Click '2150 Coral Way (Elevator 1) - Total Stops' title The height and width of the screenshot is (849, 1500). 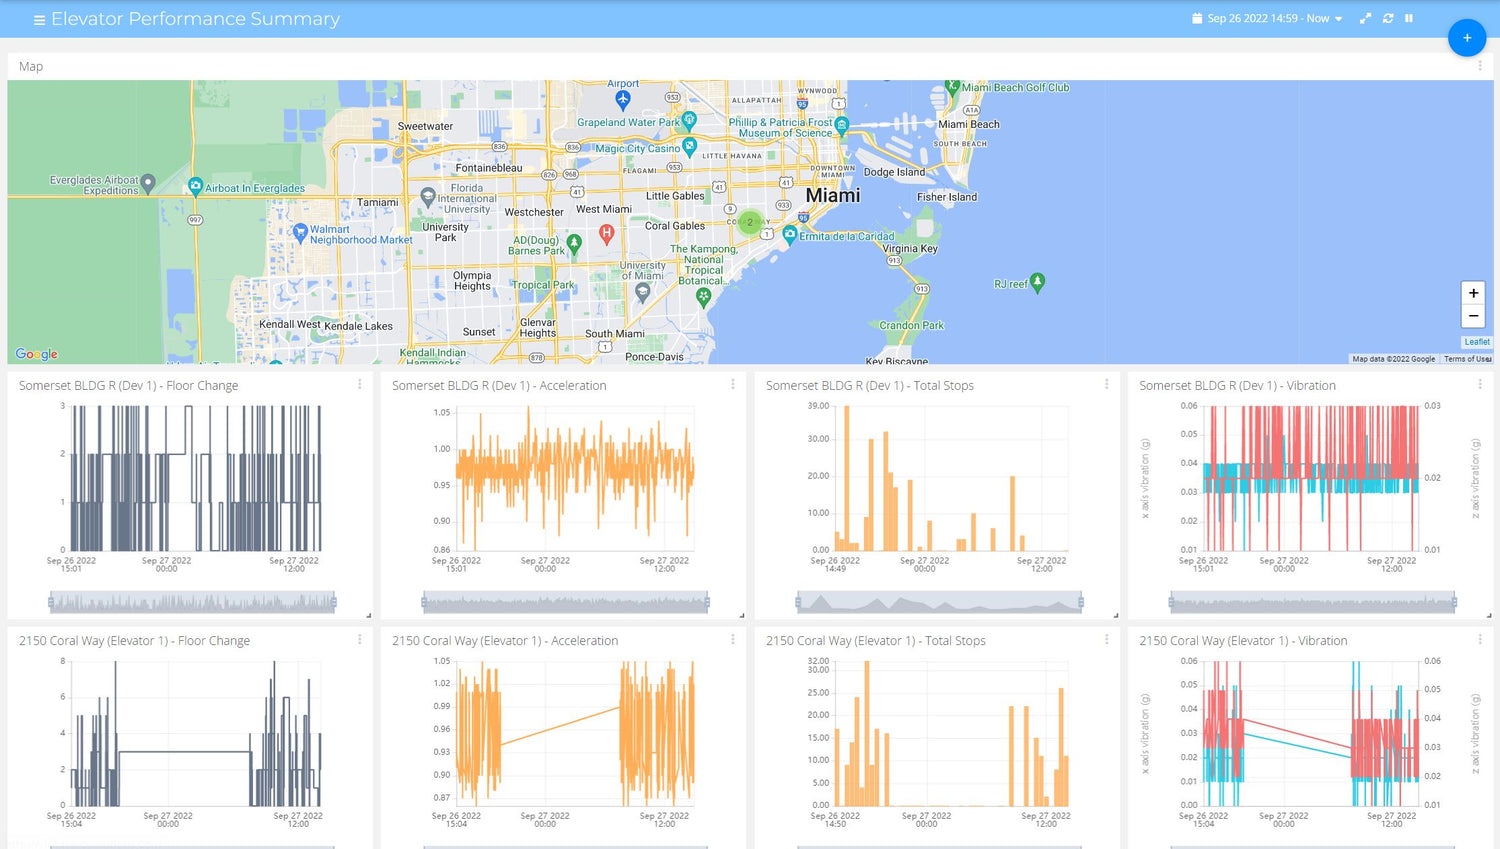click(x=876, y=640)
